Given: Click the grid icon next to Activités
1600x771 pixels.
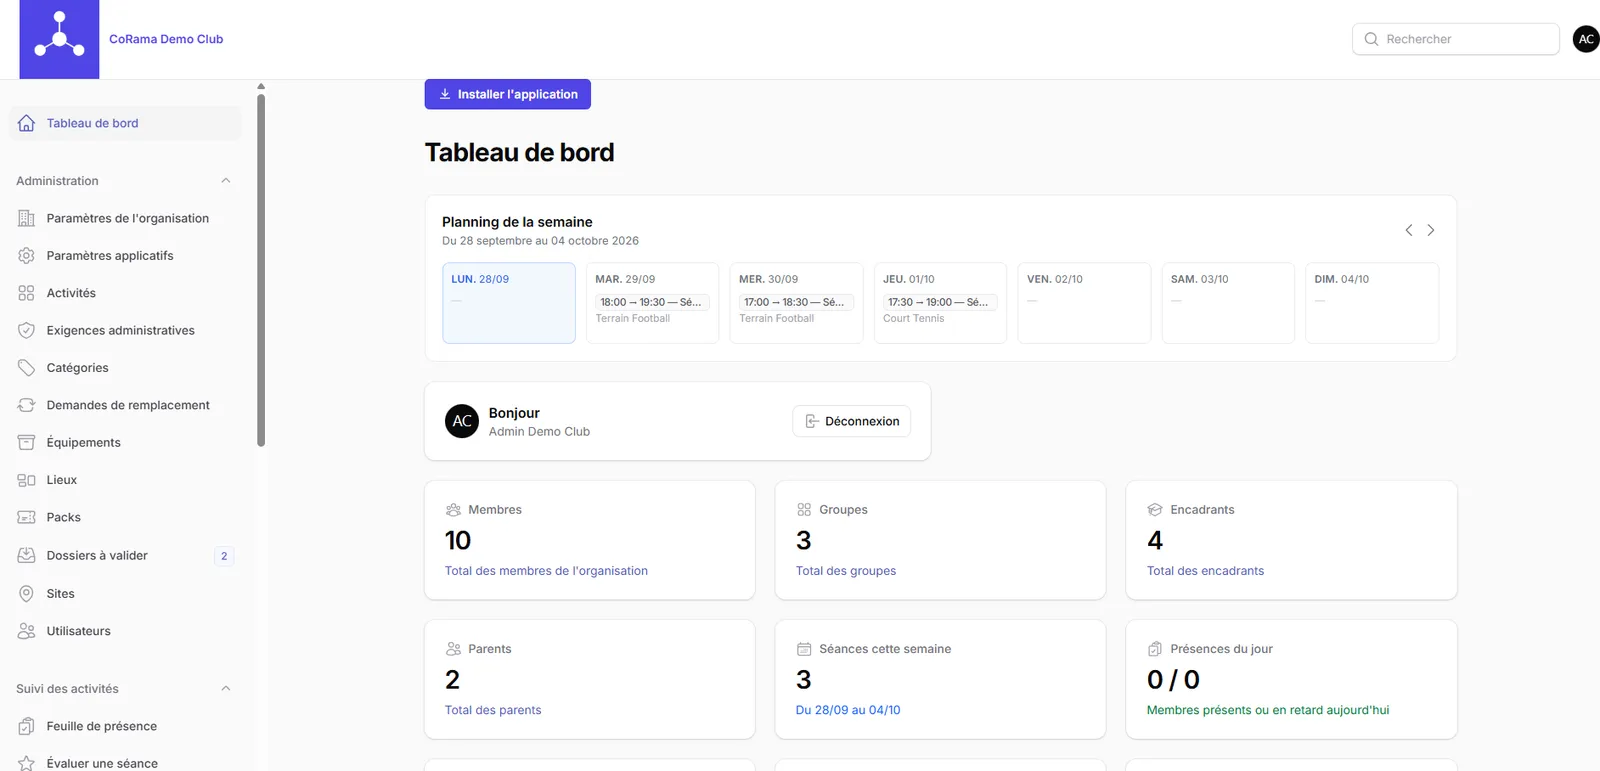Looking at the screenshot, I should pos(26,293).
